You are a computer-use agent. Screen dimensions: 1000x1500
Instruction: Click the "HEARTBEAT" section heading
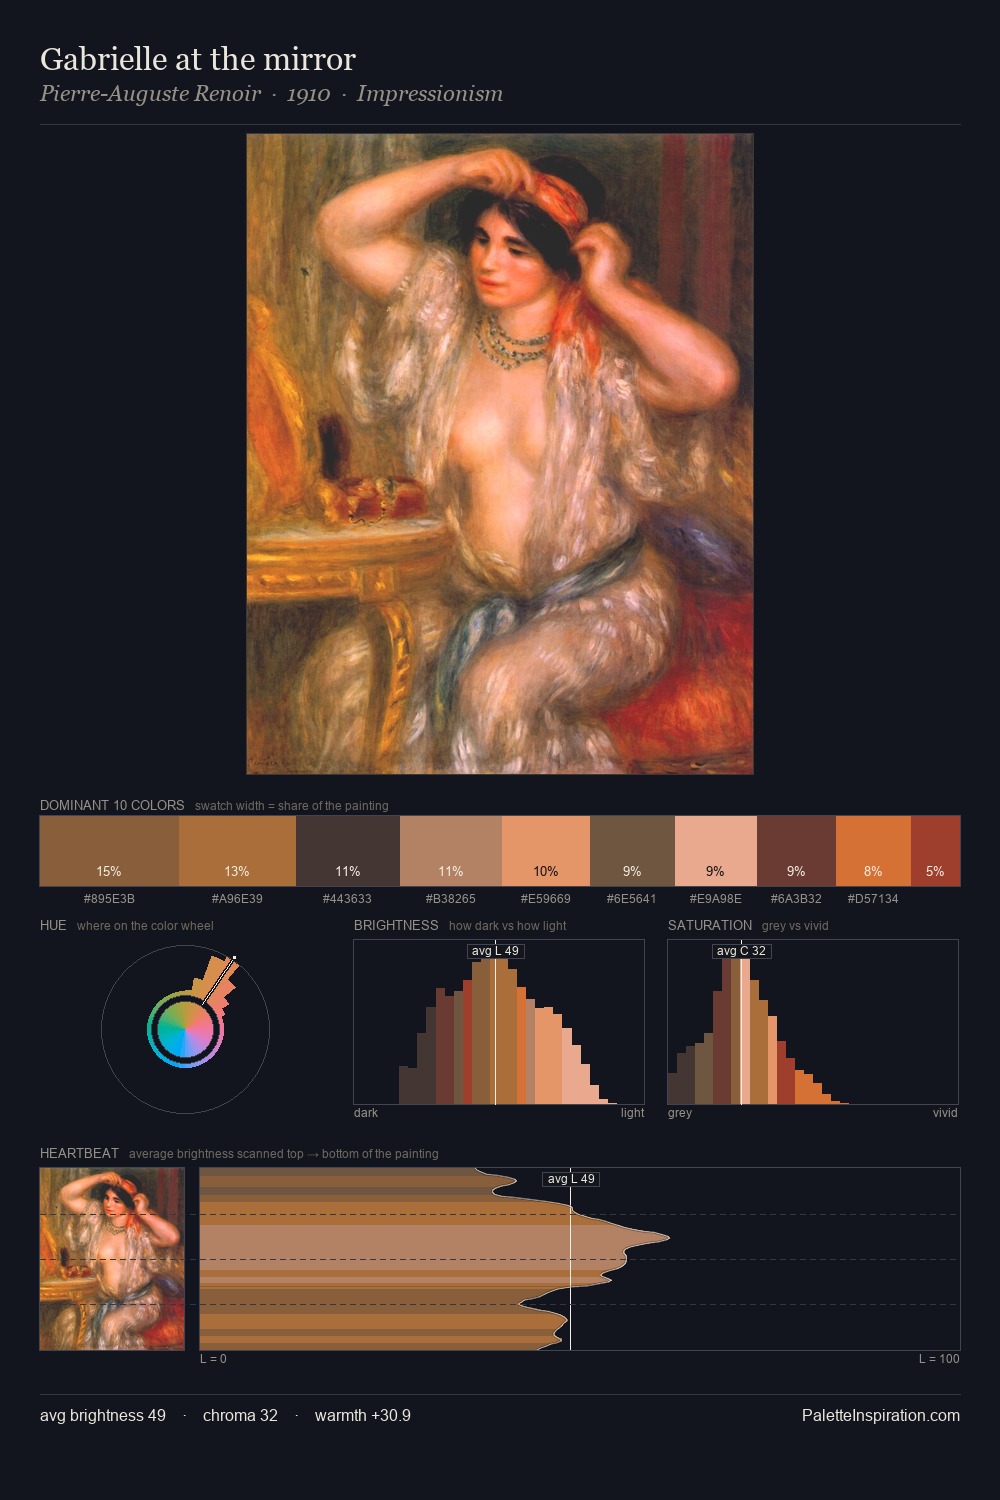click(79, 1153)
